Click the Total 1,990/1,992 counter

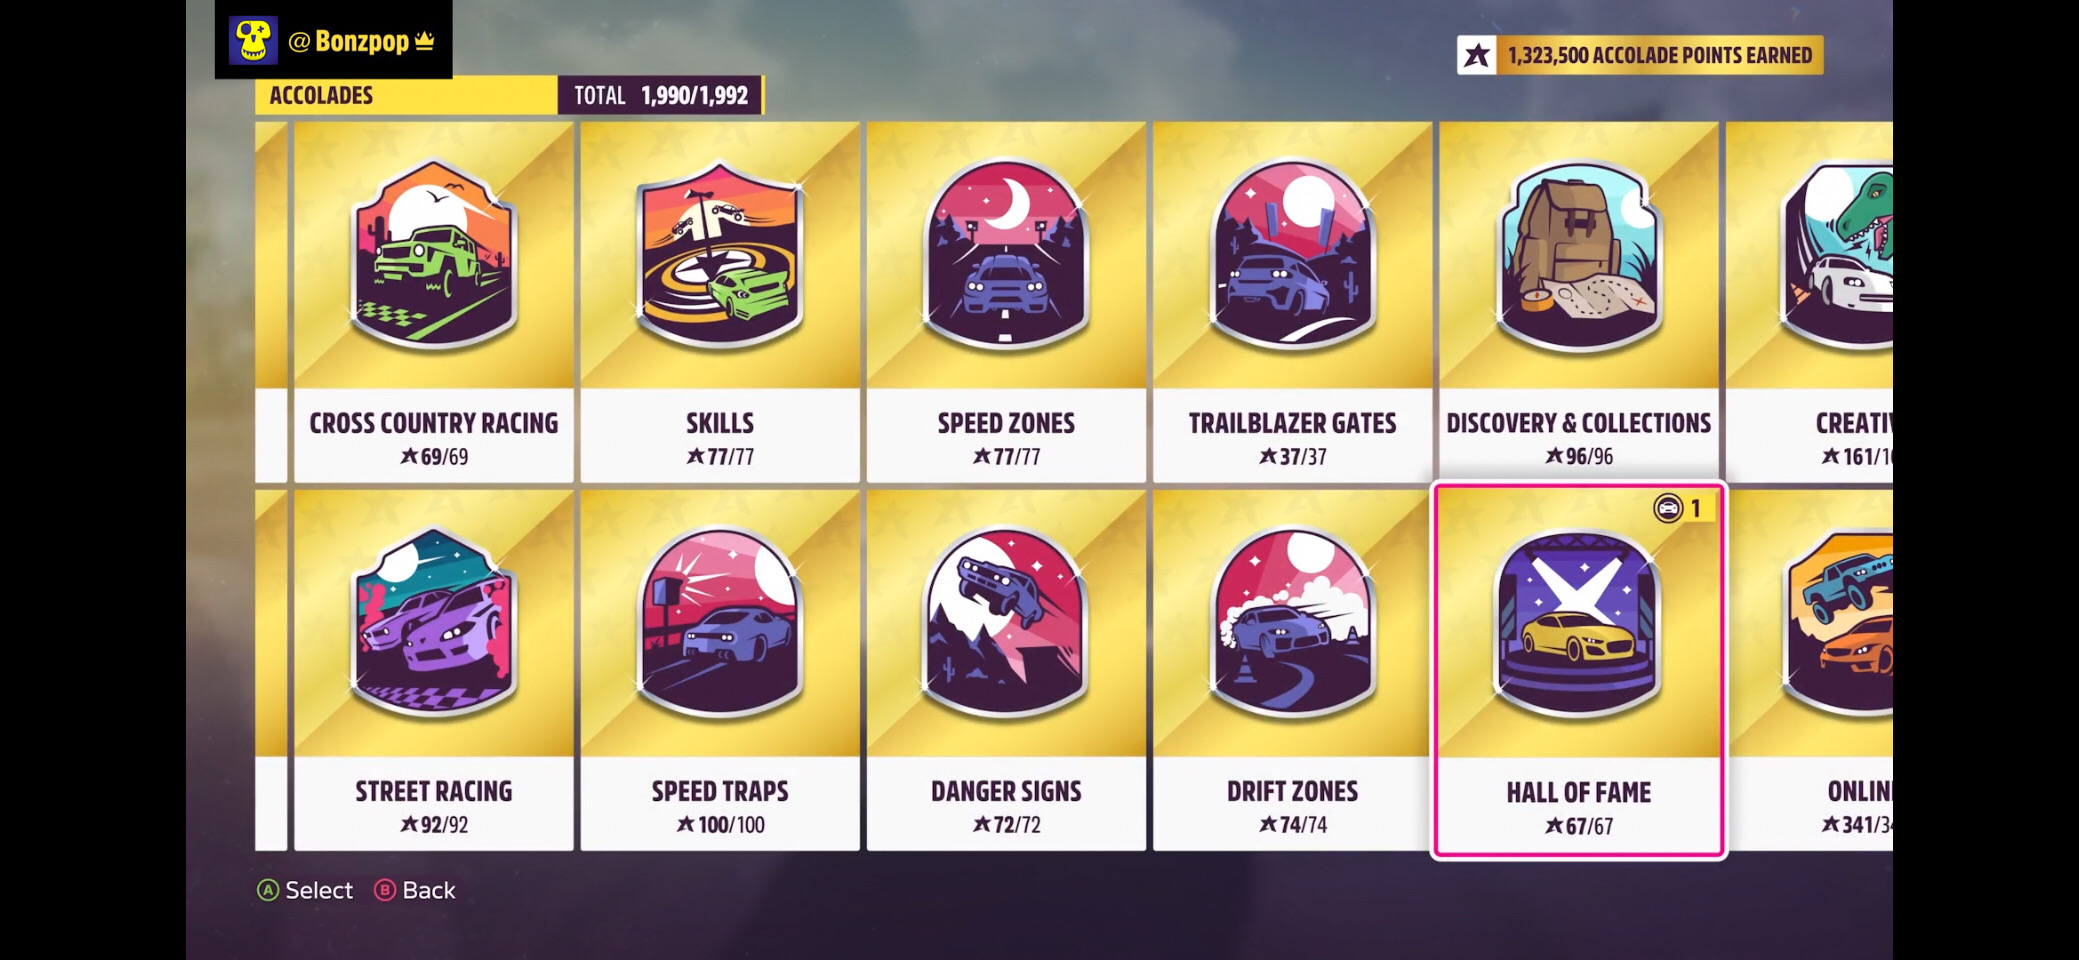(661, 95)
